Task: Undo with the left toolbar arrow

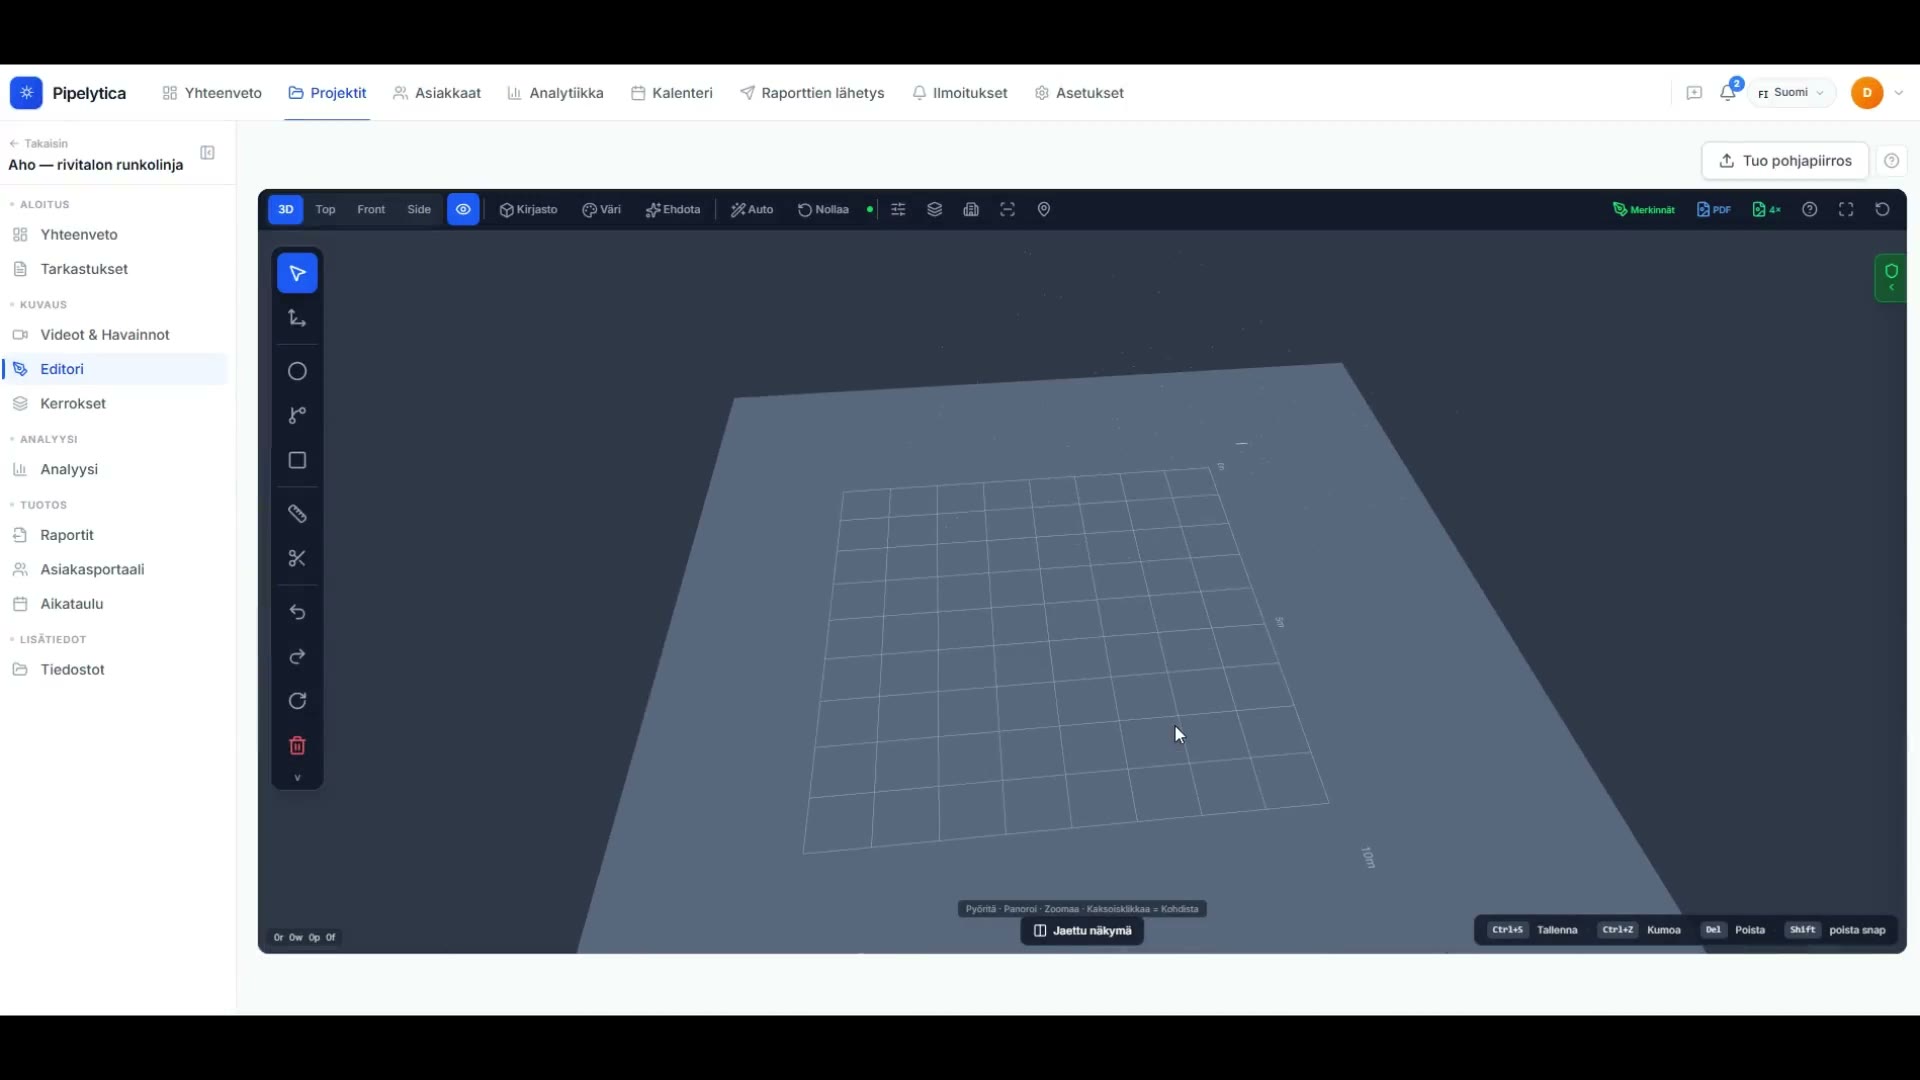Action: point(297,612)
